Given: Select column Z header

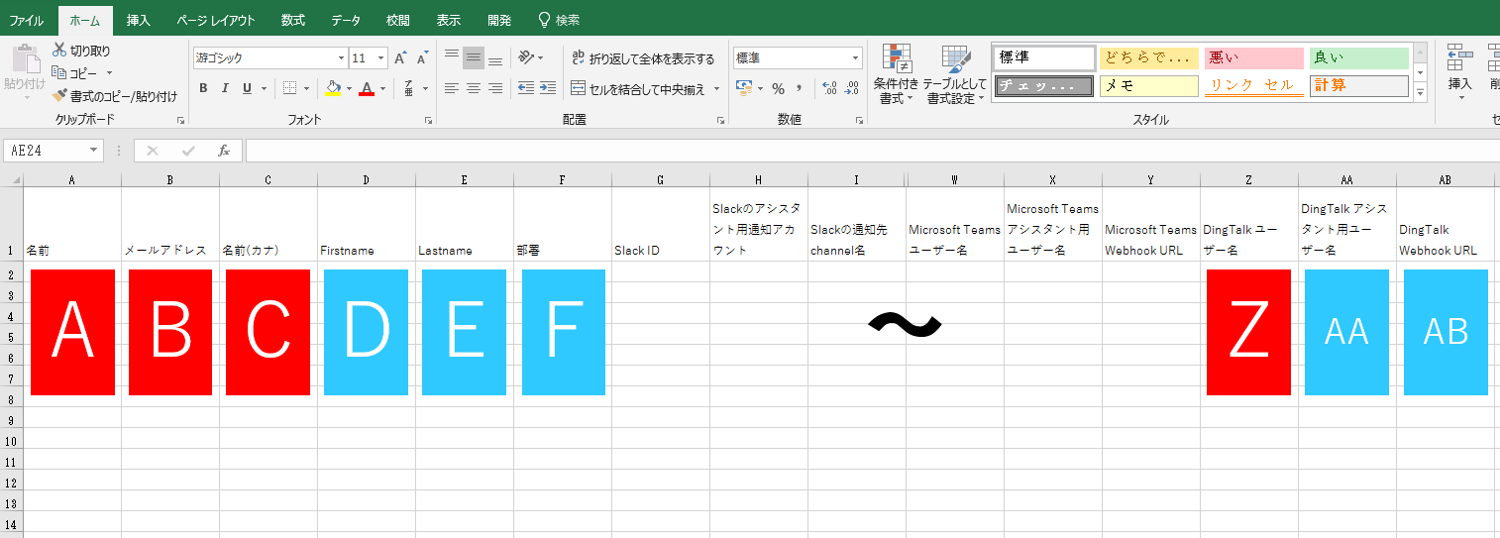Looking at the screenshot, I should point(1249,180).
